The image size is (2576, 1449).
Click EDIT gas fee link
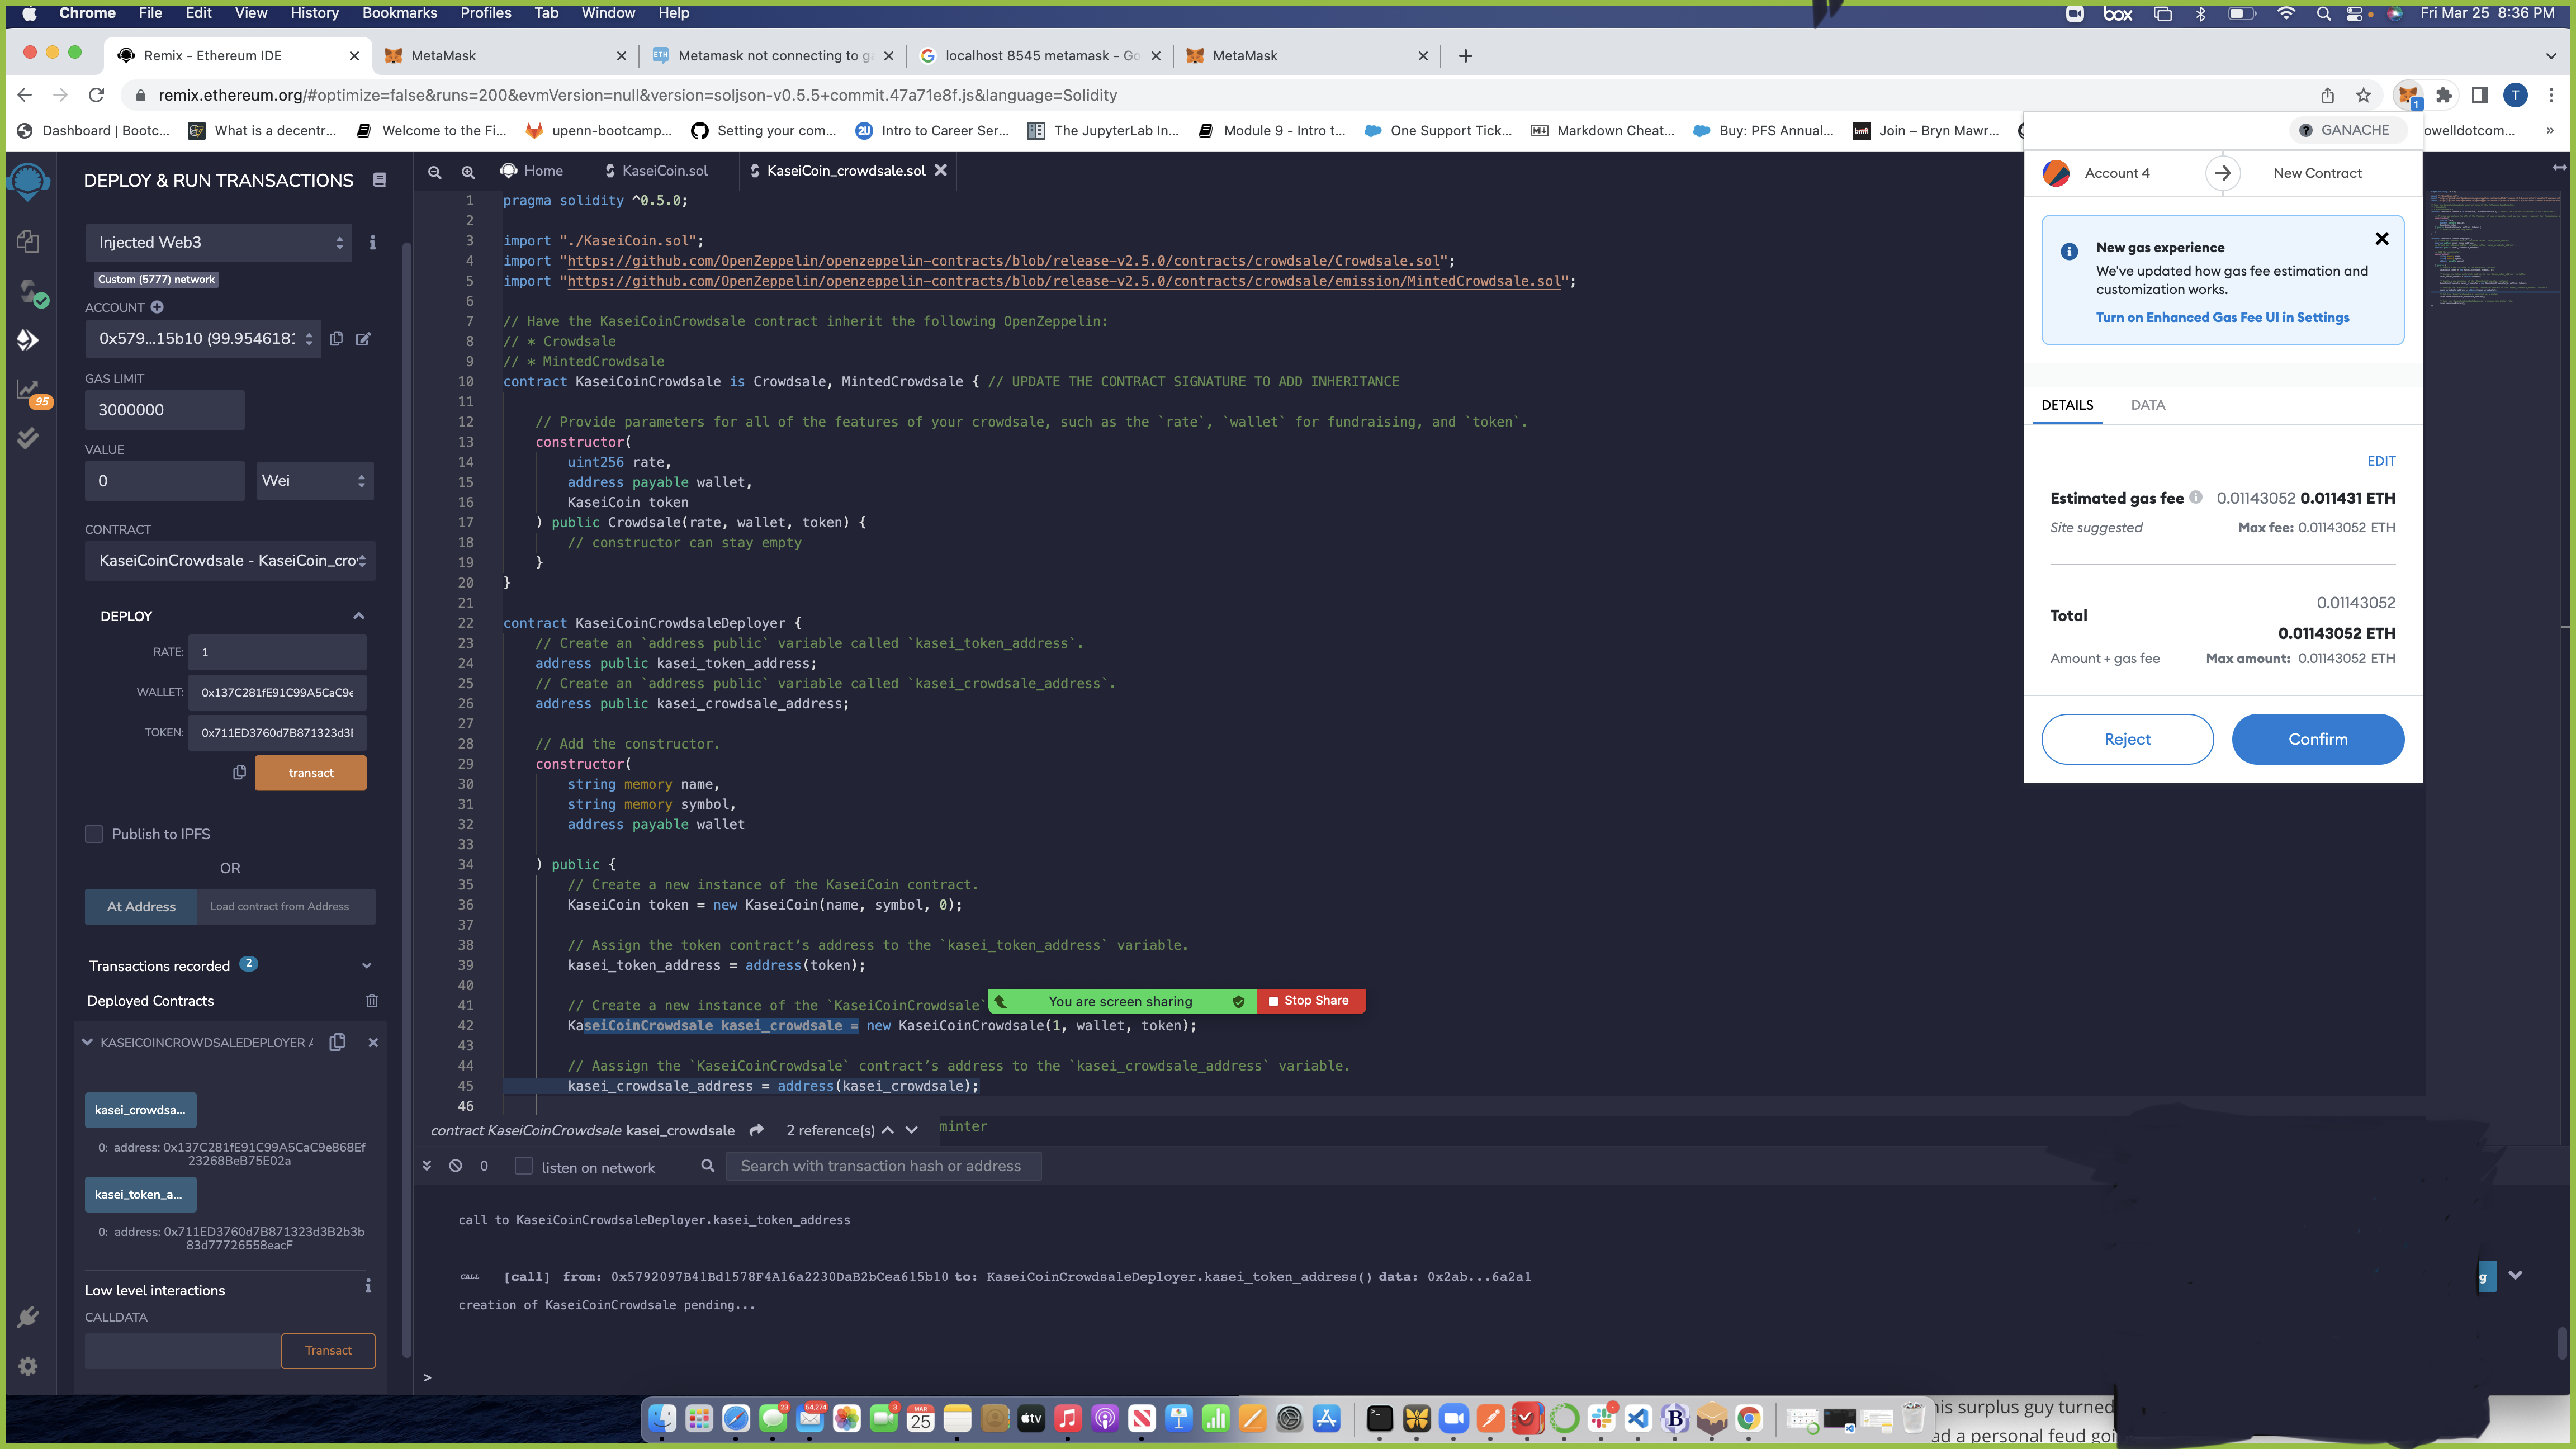point(2381,461)
